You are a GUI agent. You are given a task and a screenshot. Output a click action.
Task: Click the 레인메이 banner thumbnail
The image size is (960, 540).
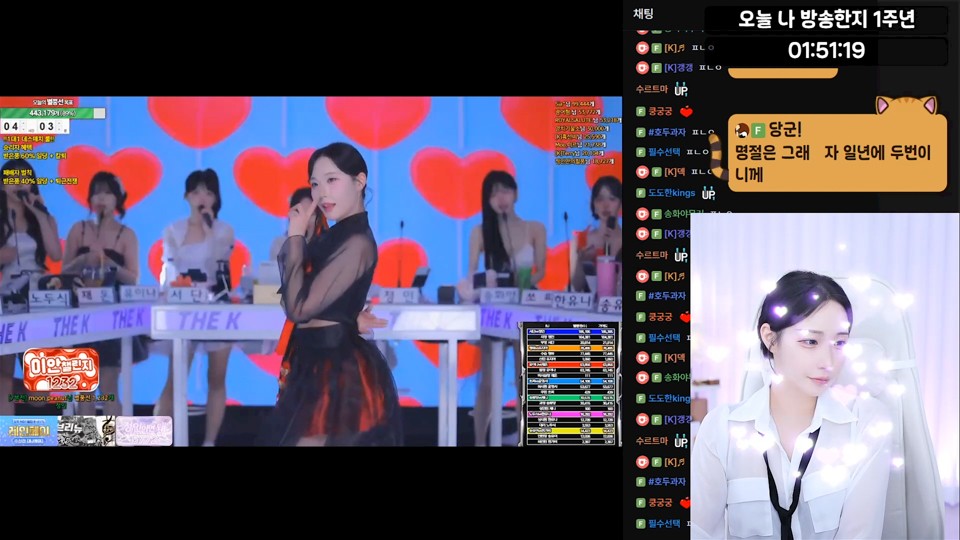coord(27,430)
